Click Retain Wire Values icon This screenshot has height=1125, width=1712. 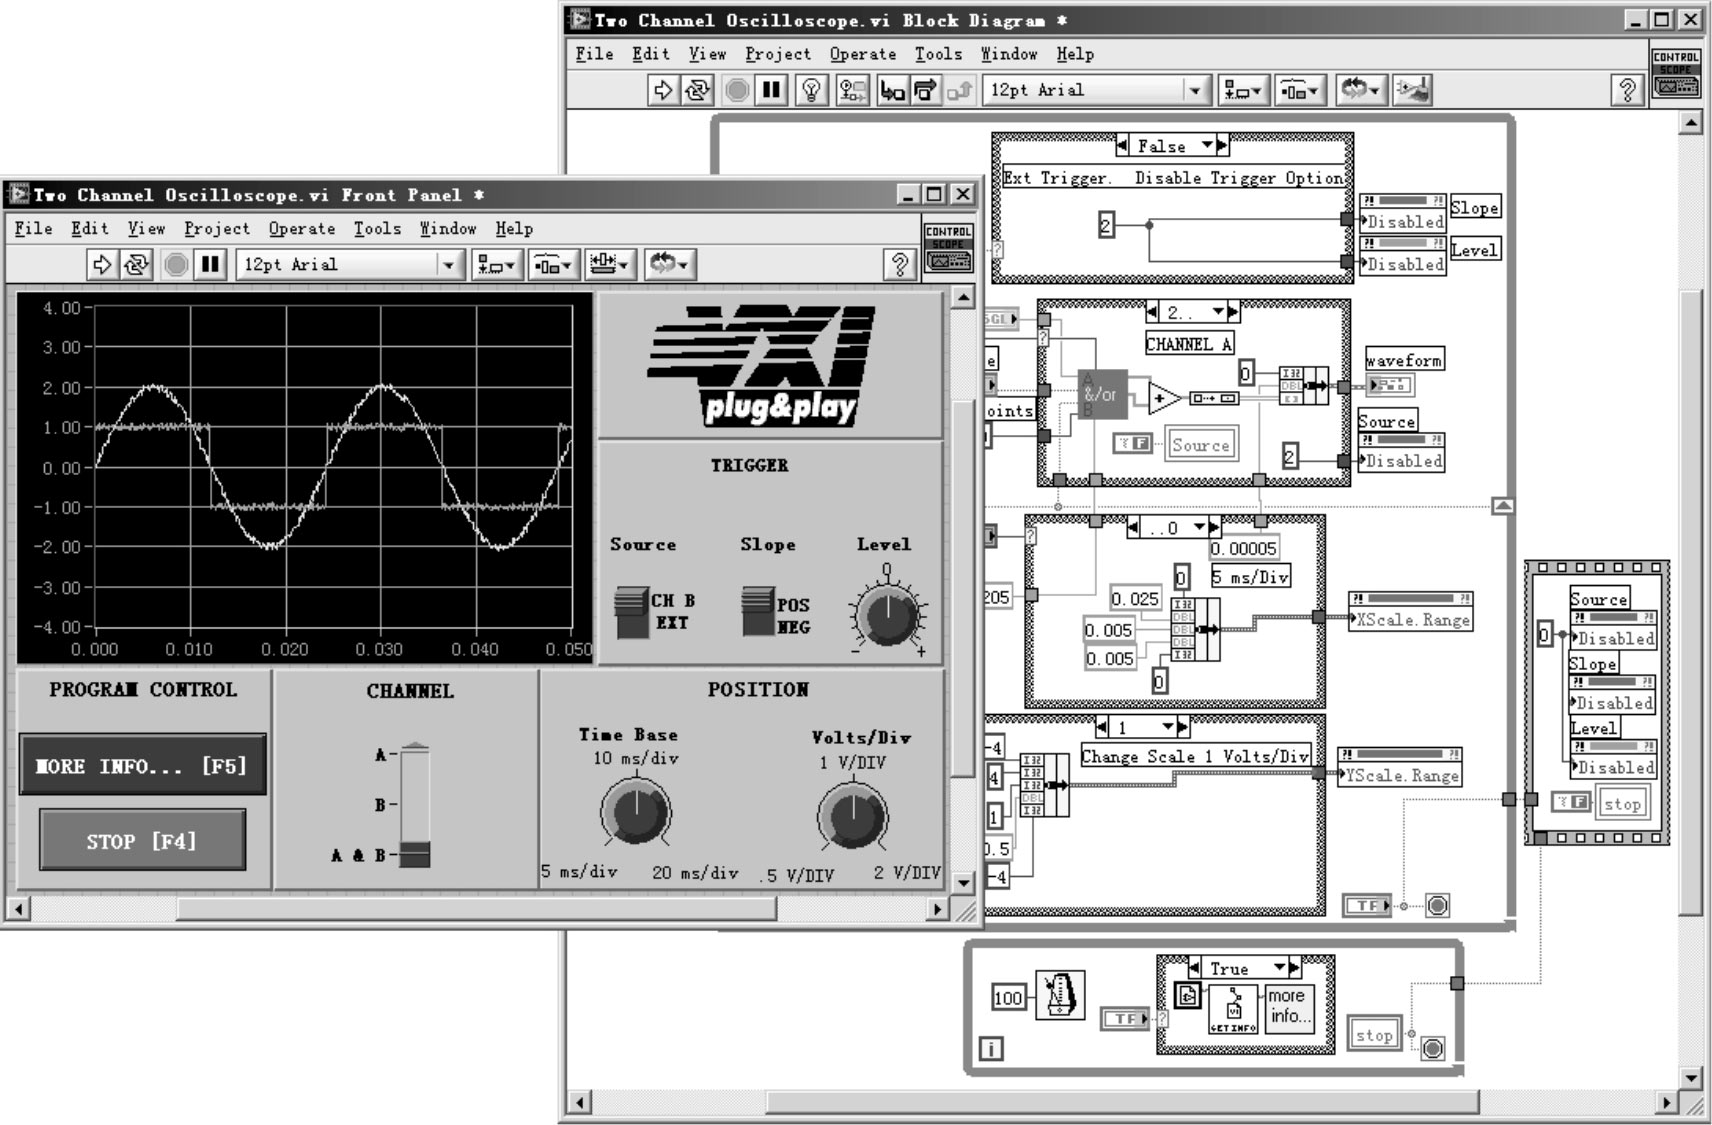point(852,90)
